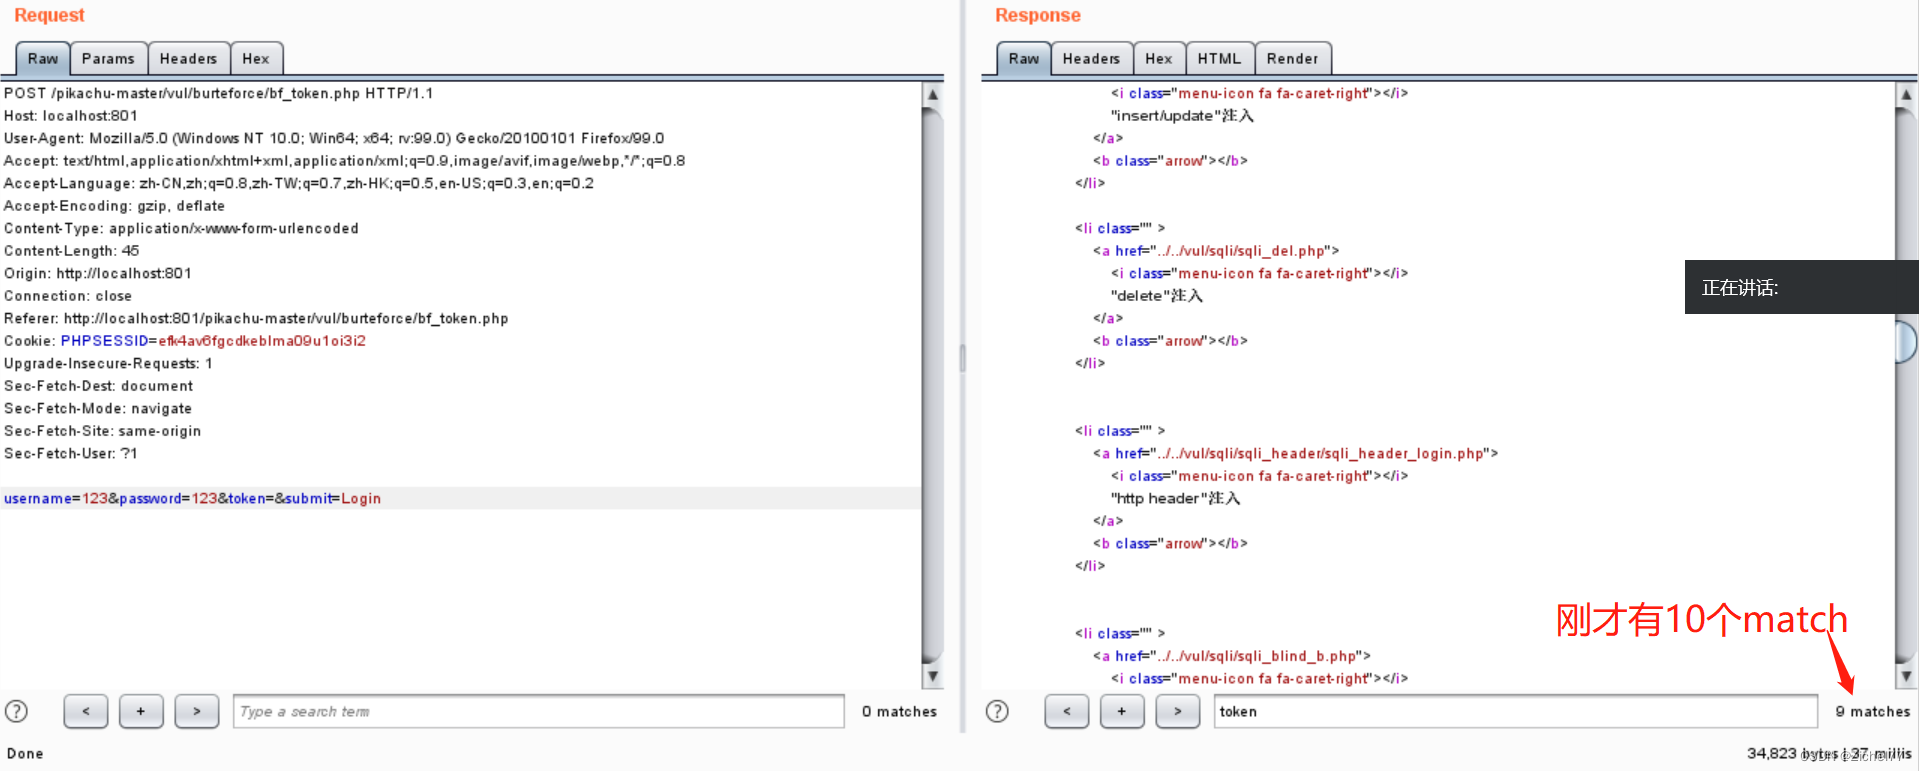Click the Response panel title
Screen dimensions: 1919x771
click(x=1037, y=15)
